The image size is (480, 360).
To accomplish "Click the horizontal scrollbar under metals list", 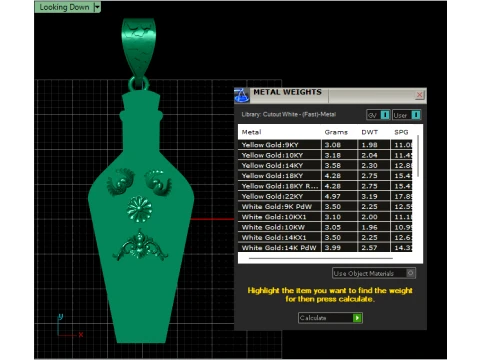I will pos(321,258).
